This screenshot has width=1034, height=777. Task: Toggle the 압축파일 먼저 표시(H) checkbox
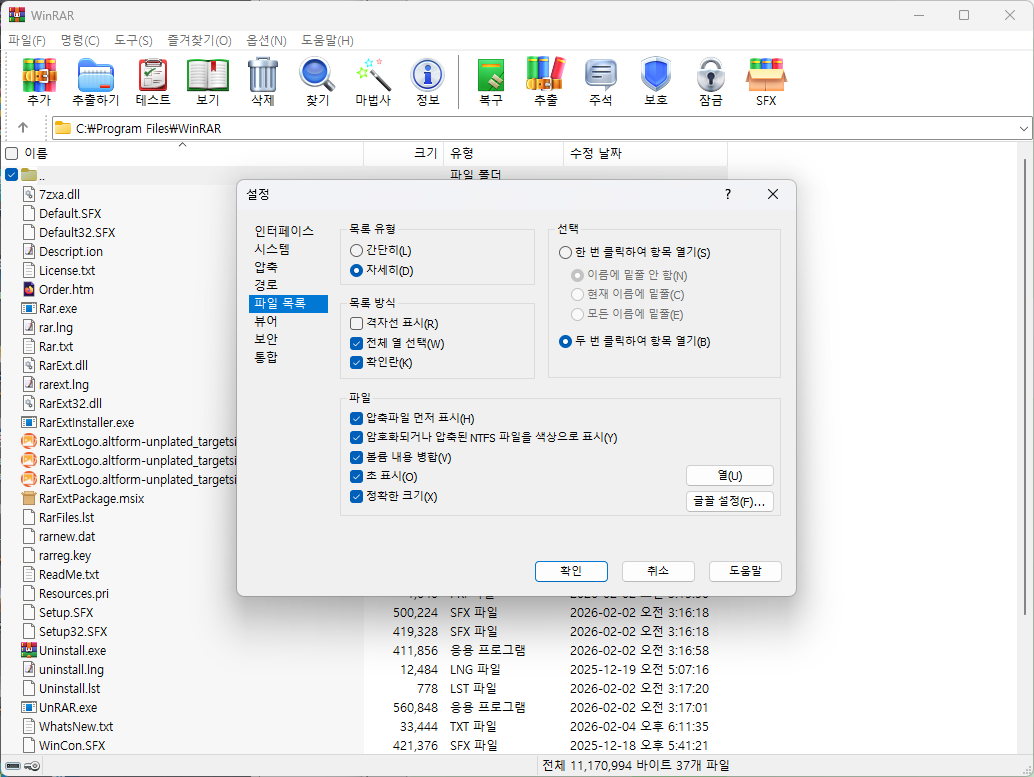pyautogui.click(x=357, y=418)
